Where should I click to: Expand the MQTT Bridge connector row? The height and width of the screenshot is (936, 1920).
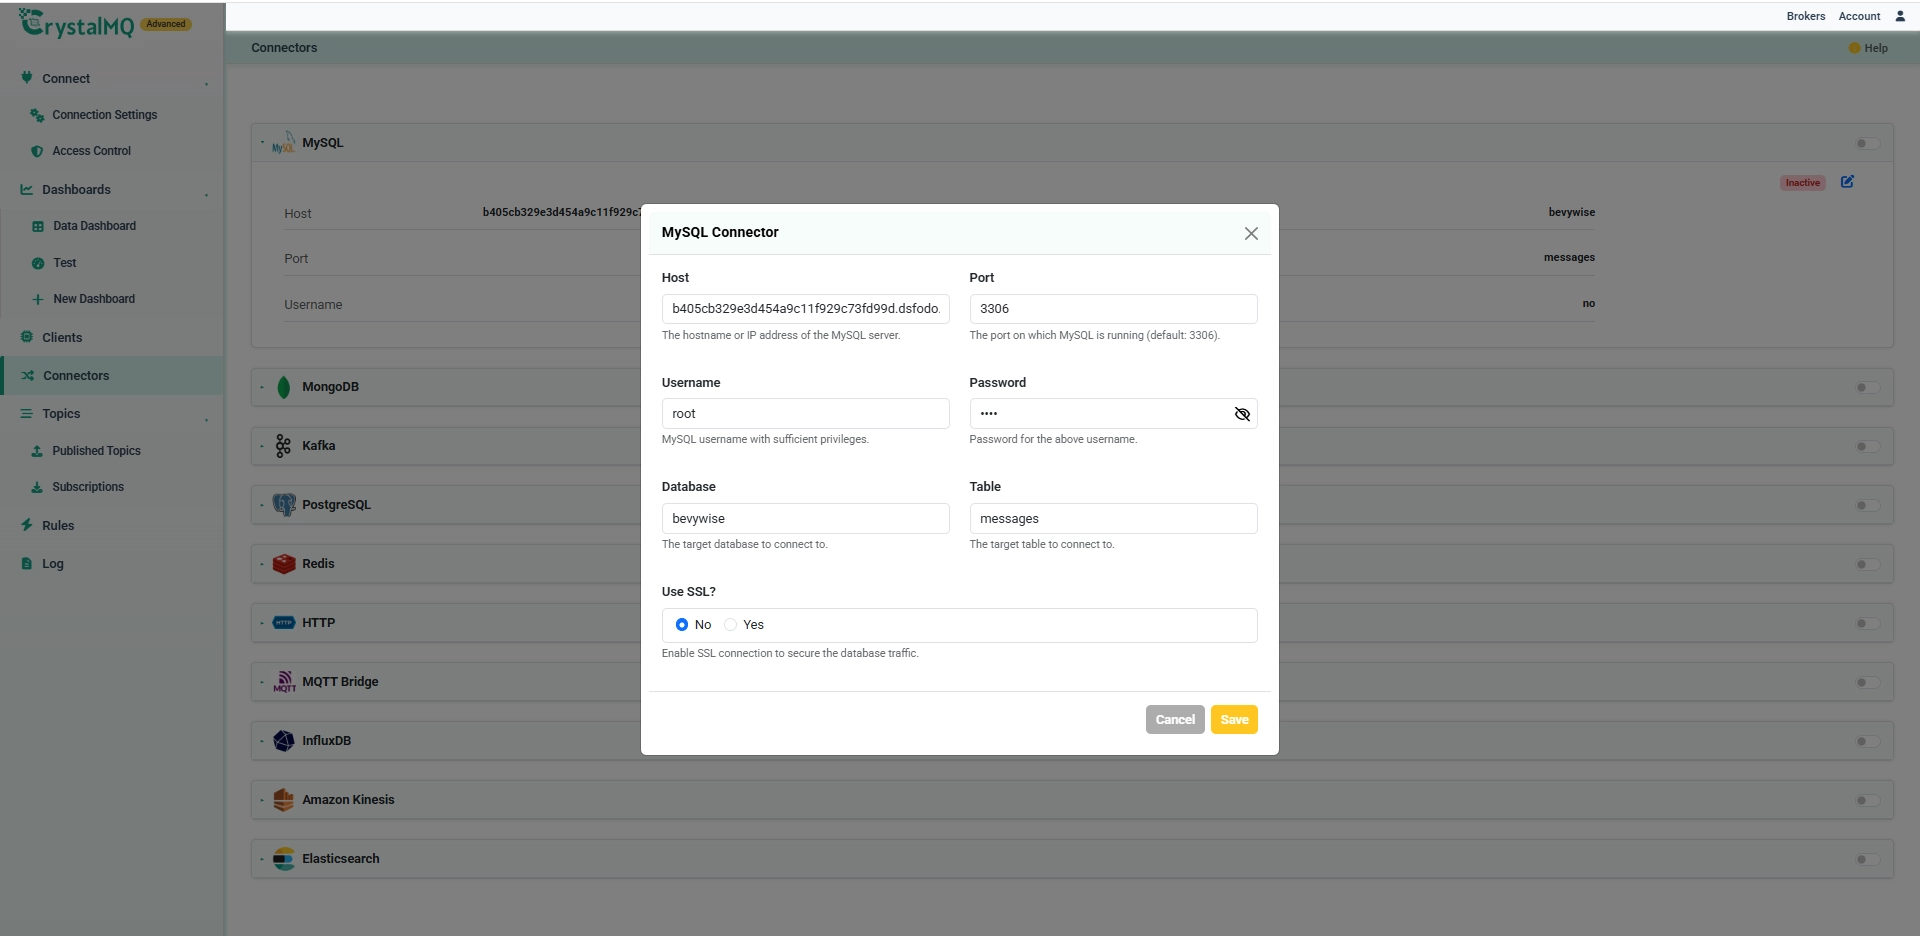[x=262, y=682]
